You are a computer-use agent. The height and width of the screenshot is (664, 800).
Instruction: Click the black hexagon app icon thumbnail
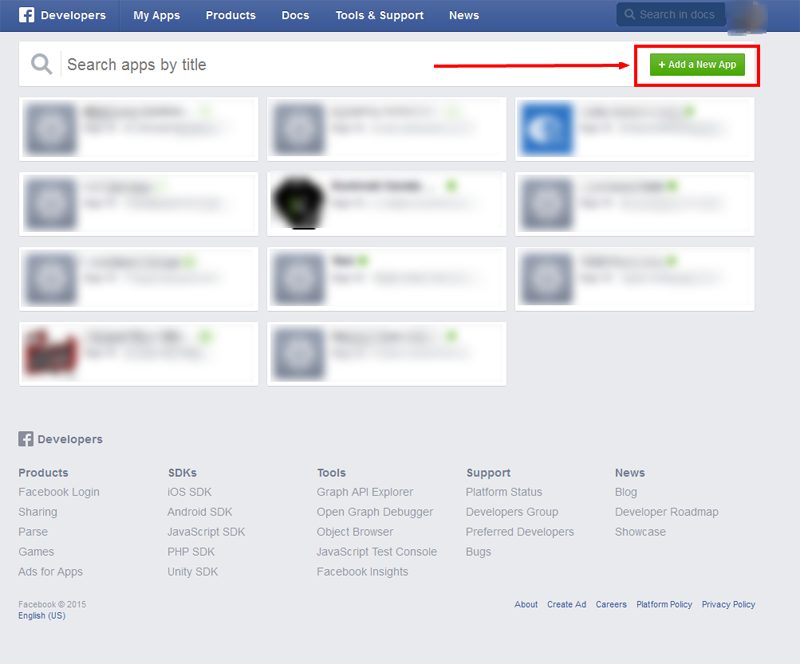coord(298,203)
